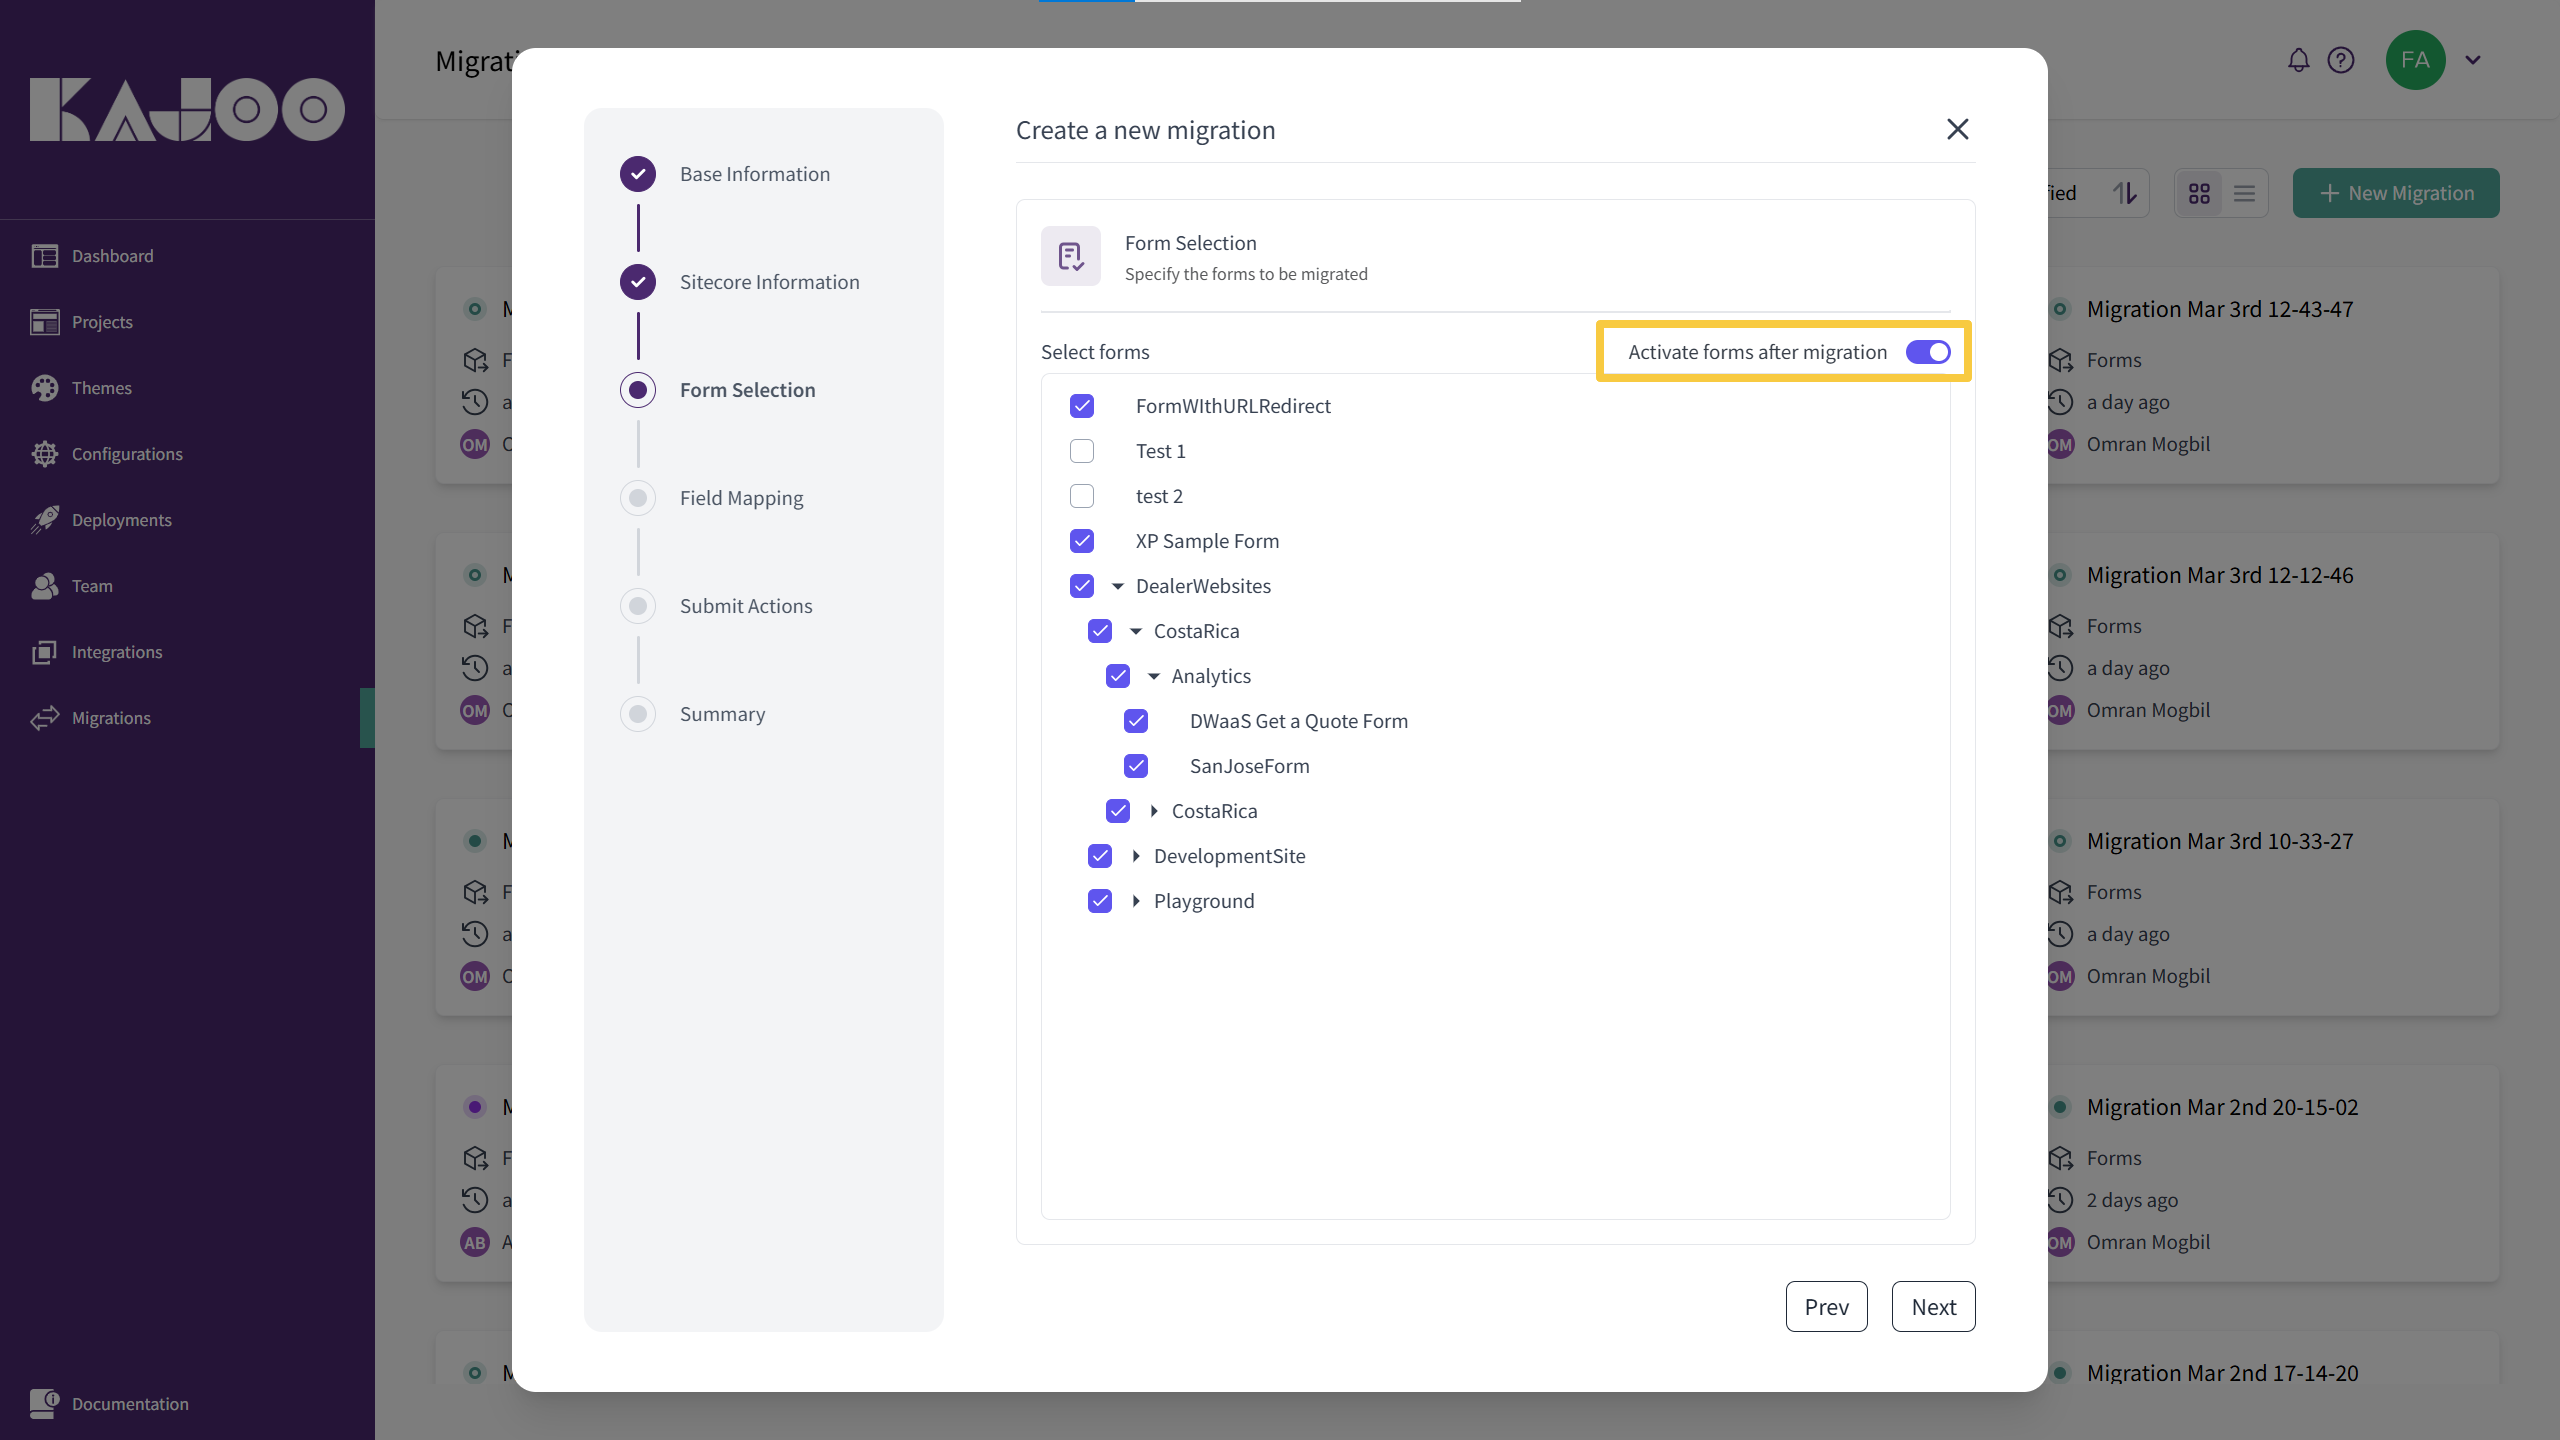
Task: Switch to list view icon
Action: (2244, 193)
